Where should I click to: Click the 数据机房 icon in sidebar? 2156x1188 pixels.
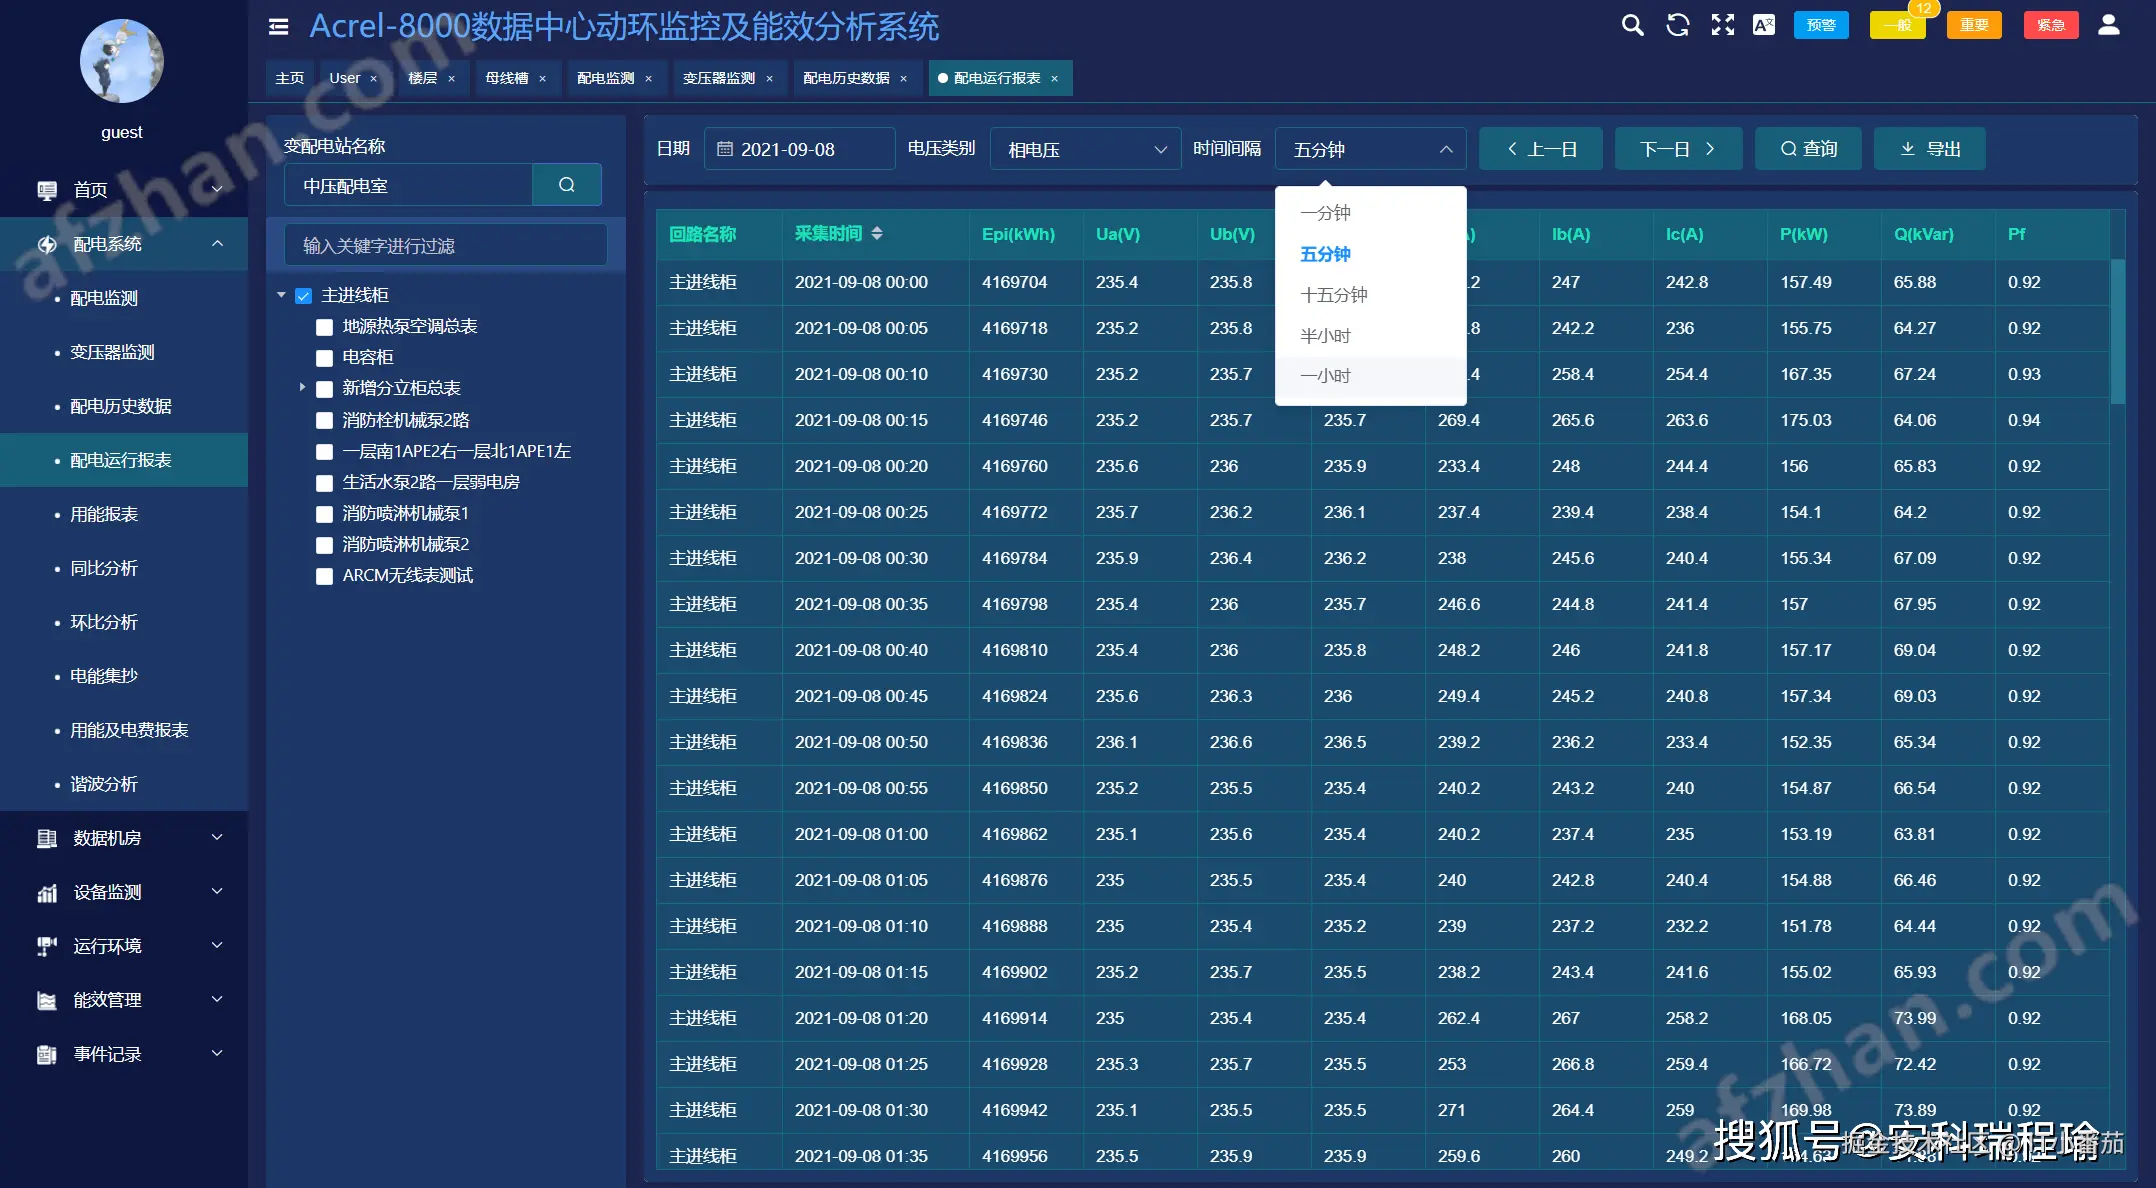(47, 838)
